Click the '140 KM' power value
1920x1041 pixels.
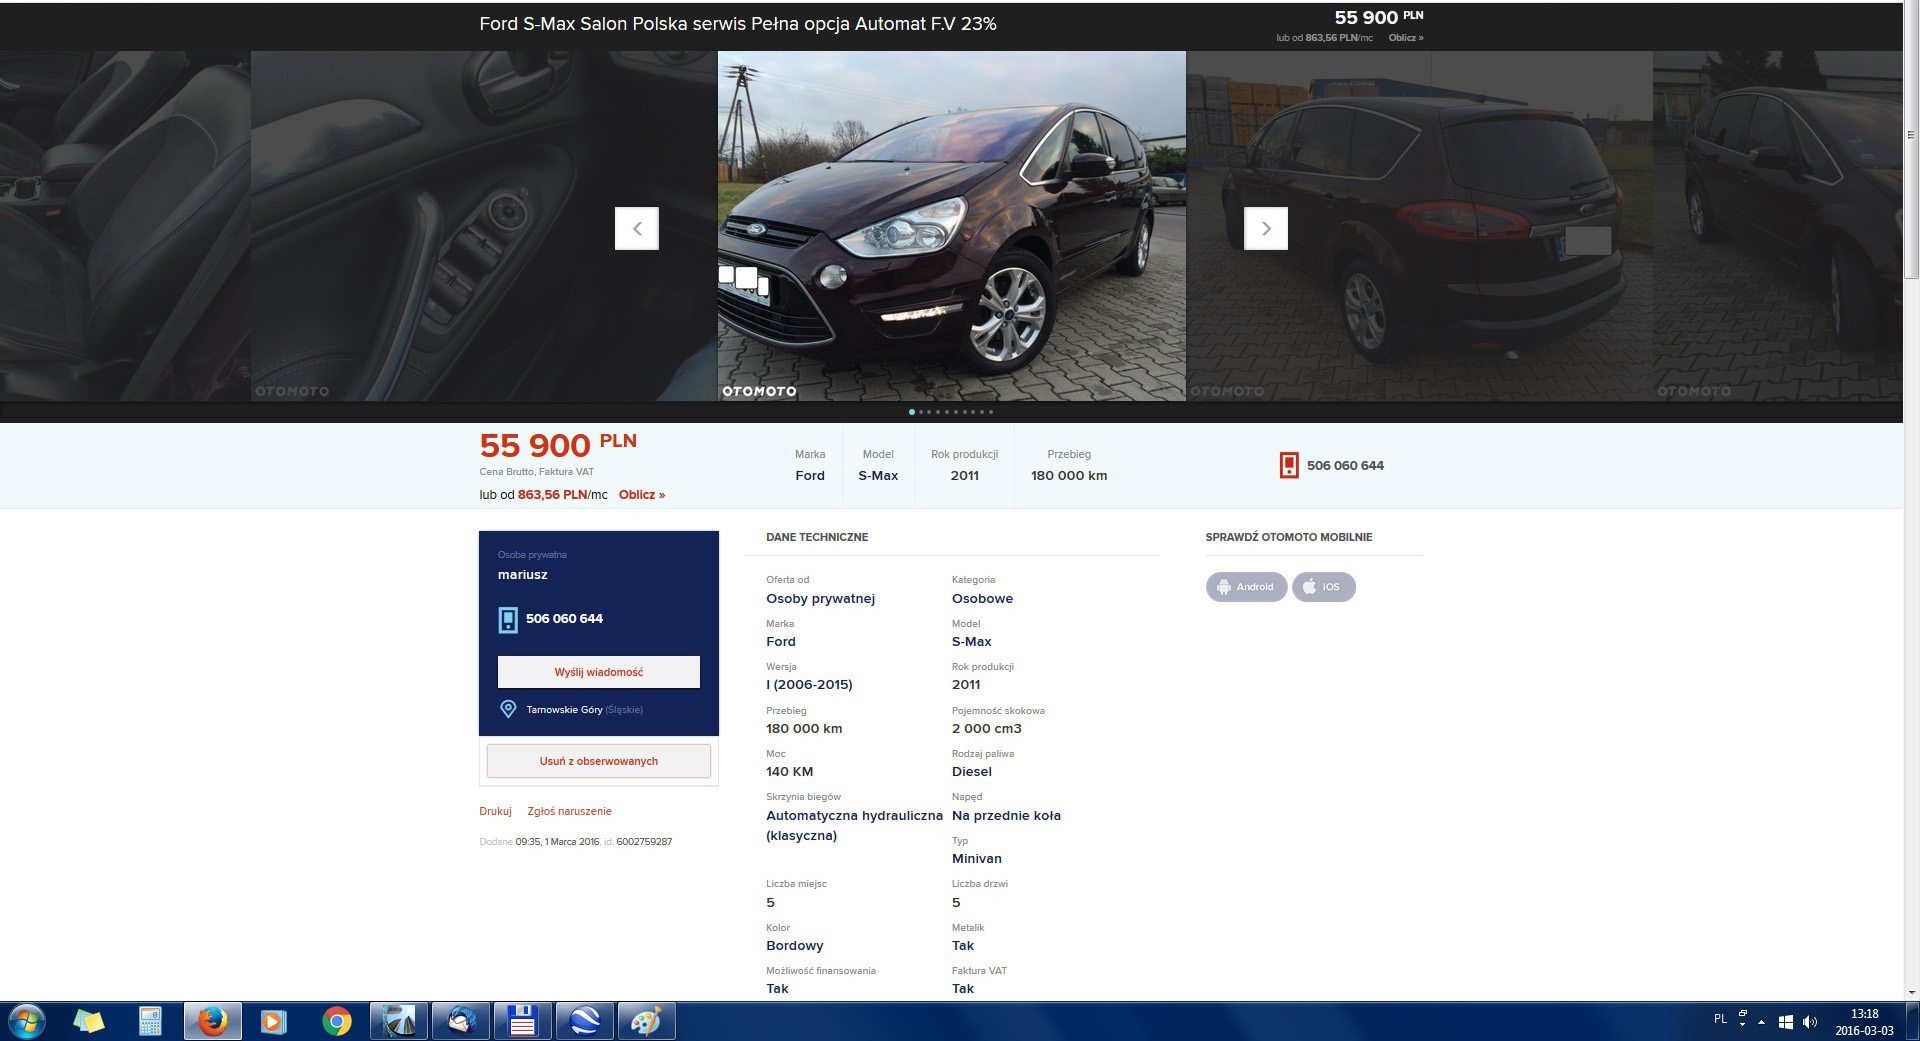point(790,772)
